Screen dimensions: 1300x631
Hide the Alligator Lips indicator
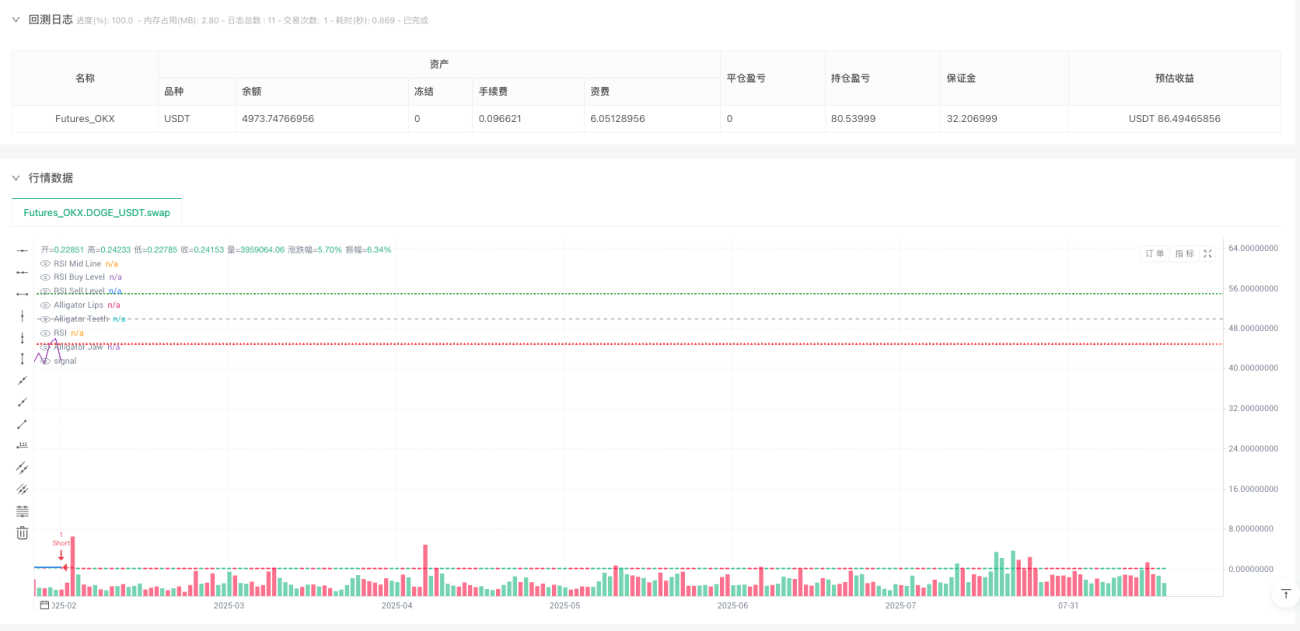tap(45, 305)
